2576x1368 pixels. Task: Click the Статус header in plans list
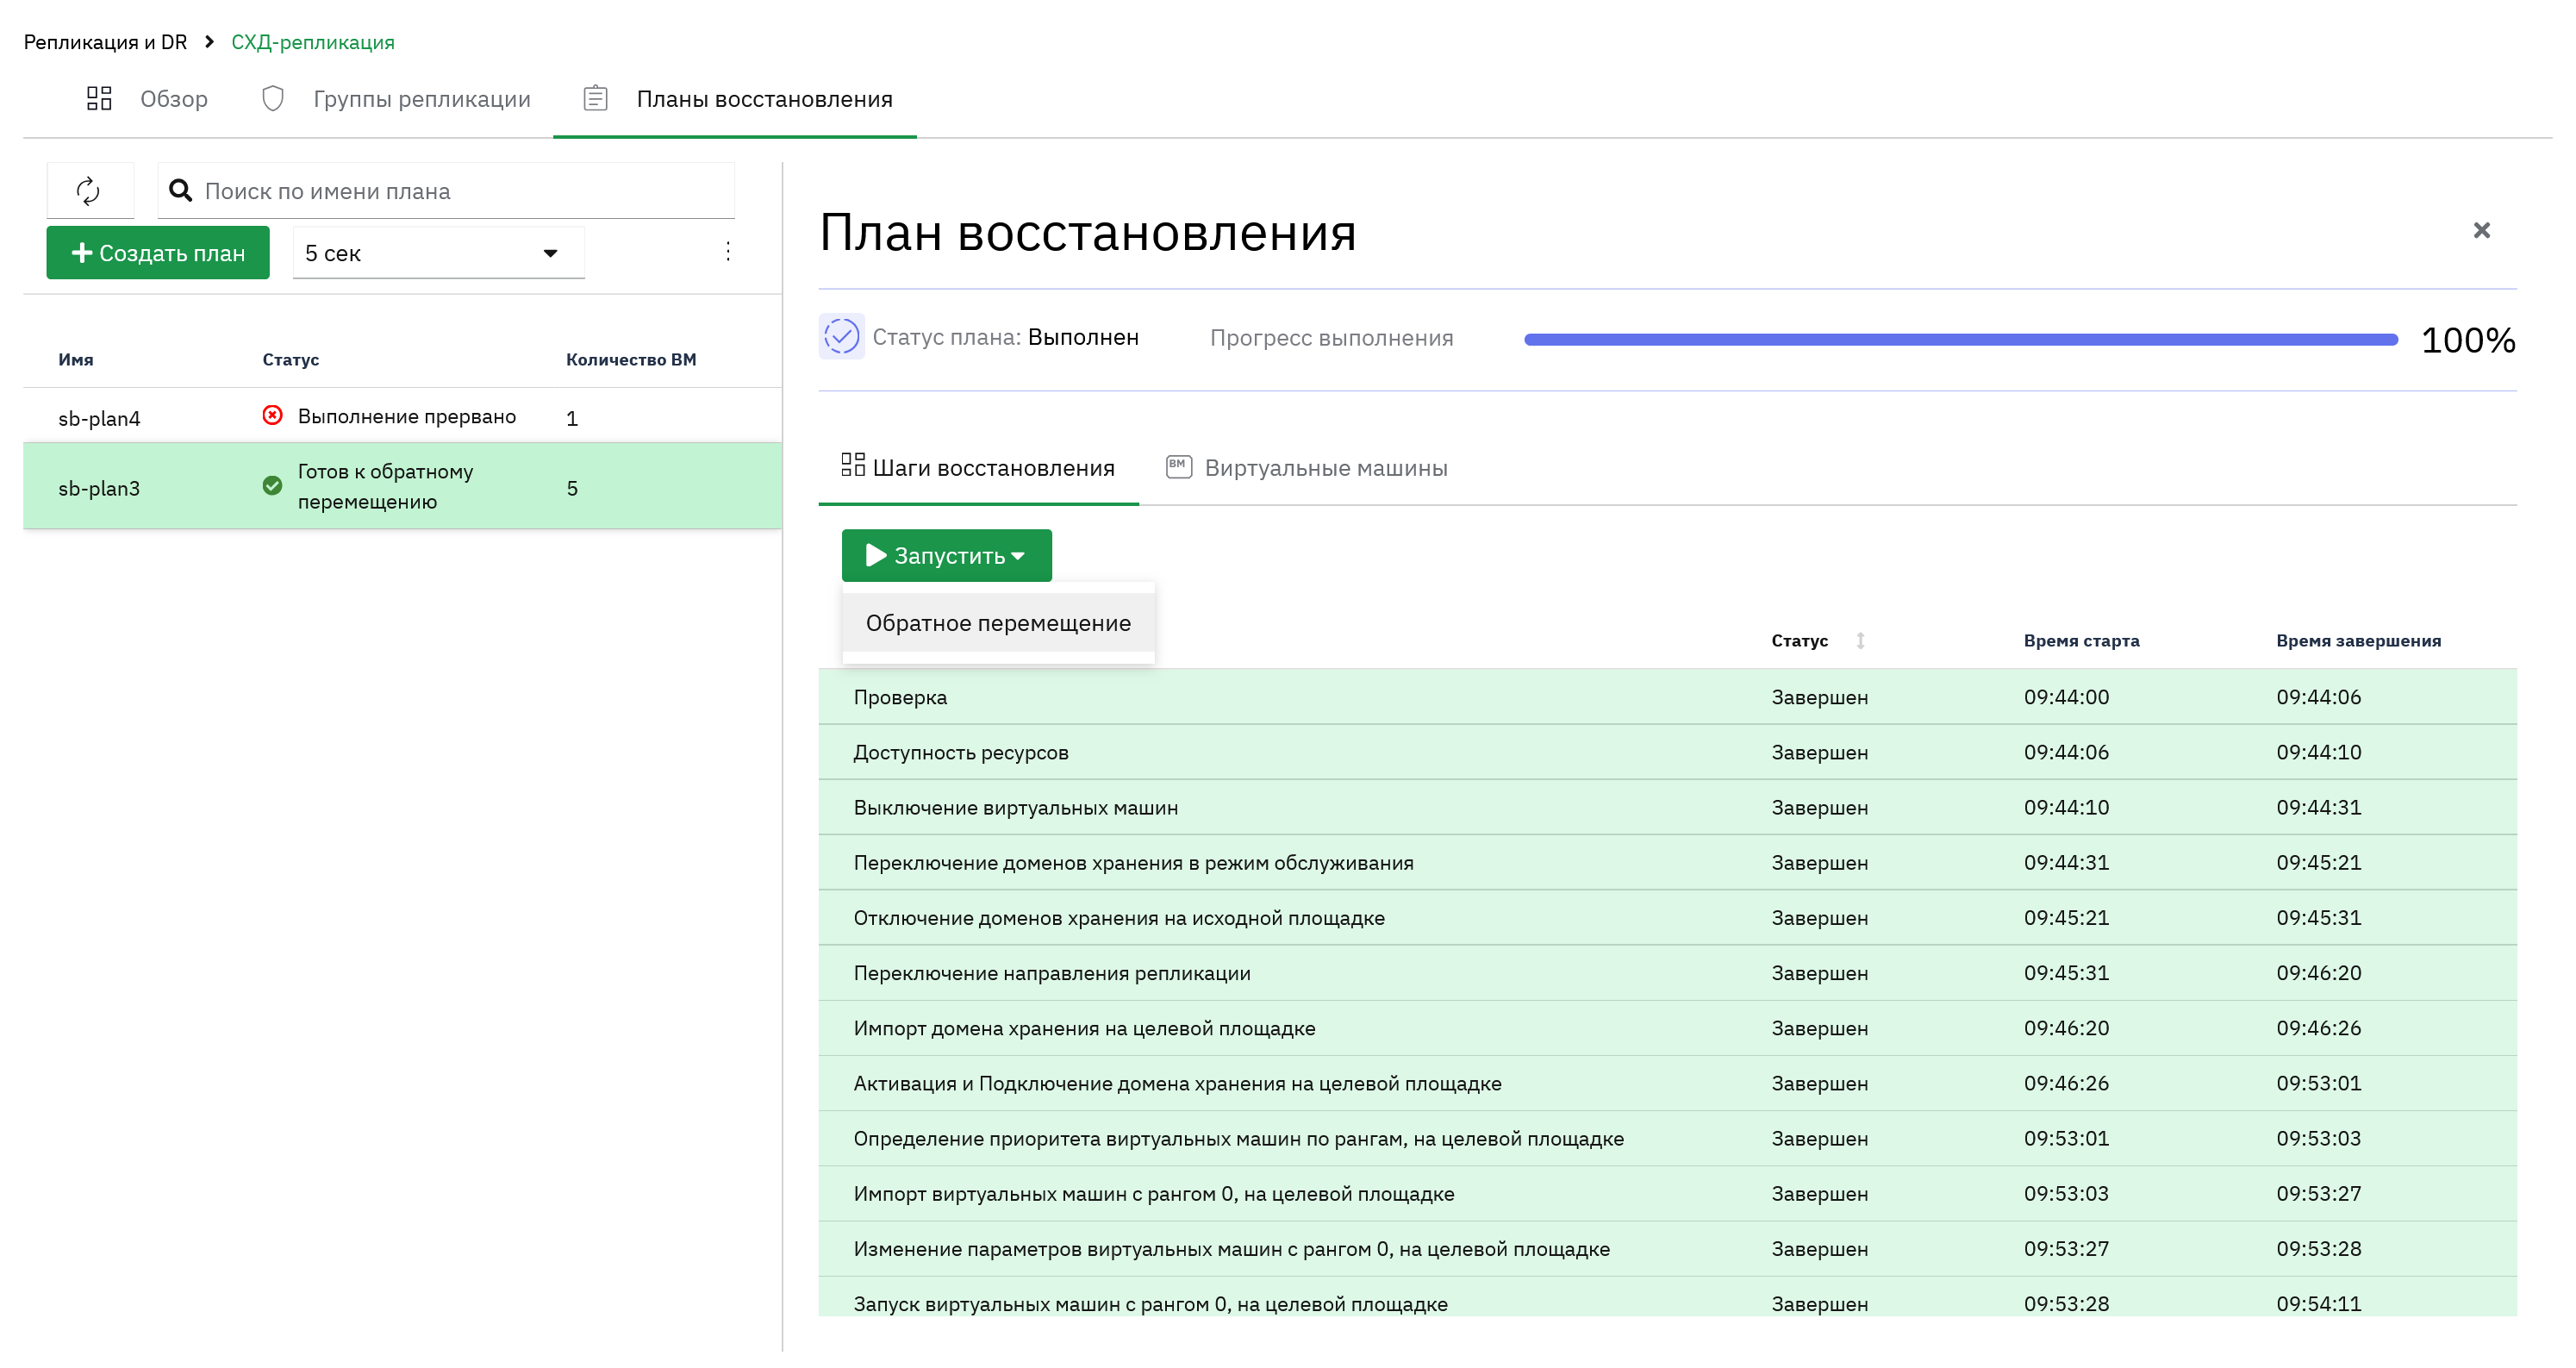[291, 360]
